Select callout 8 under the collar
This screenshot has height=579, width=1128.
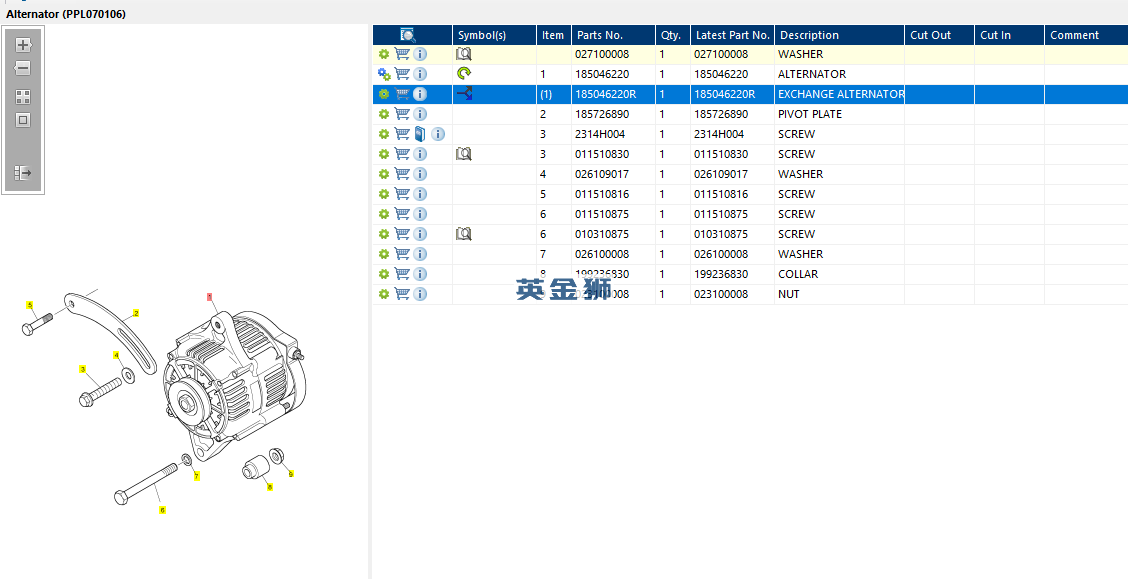click(270, 487)
